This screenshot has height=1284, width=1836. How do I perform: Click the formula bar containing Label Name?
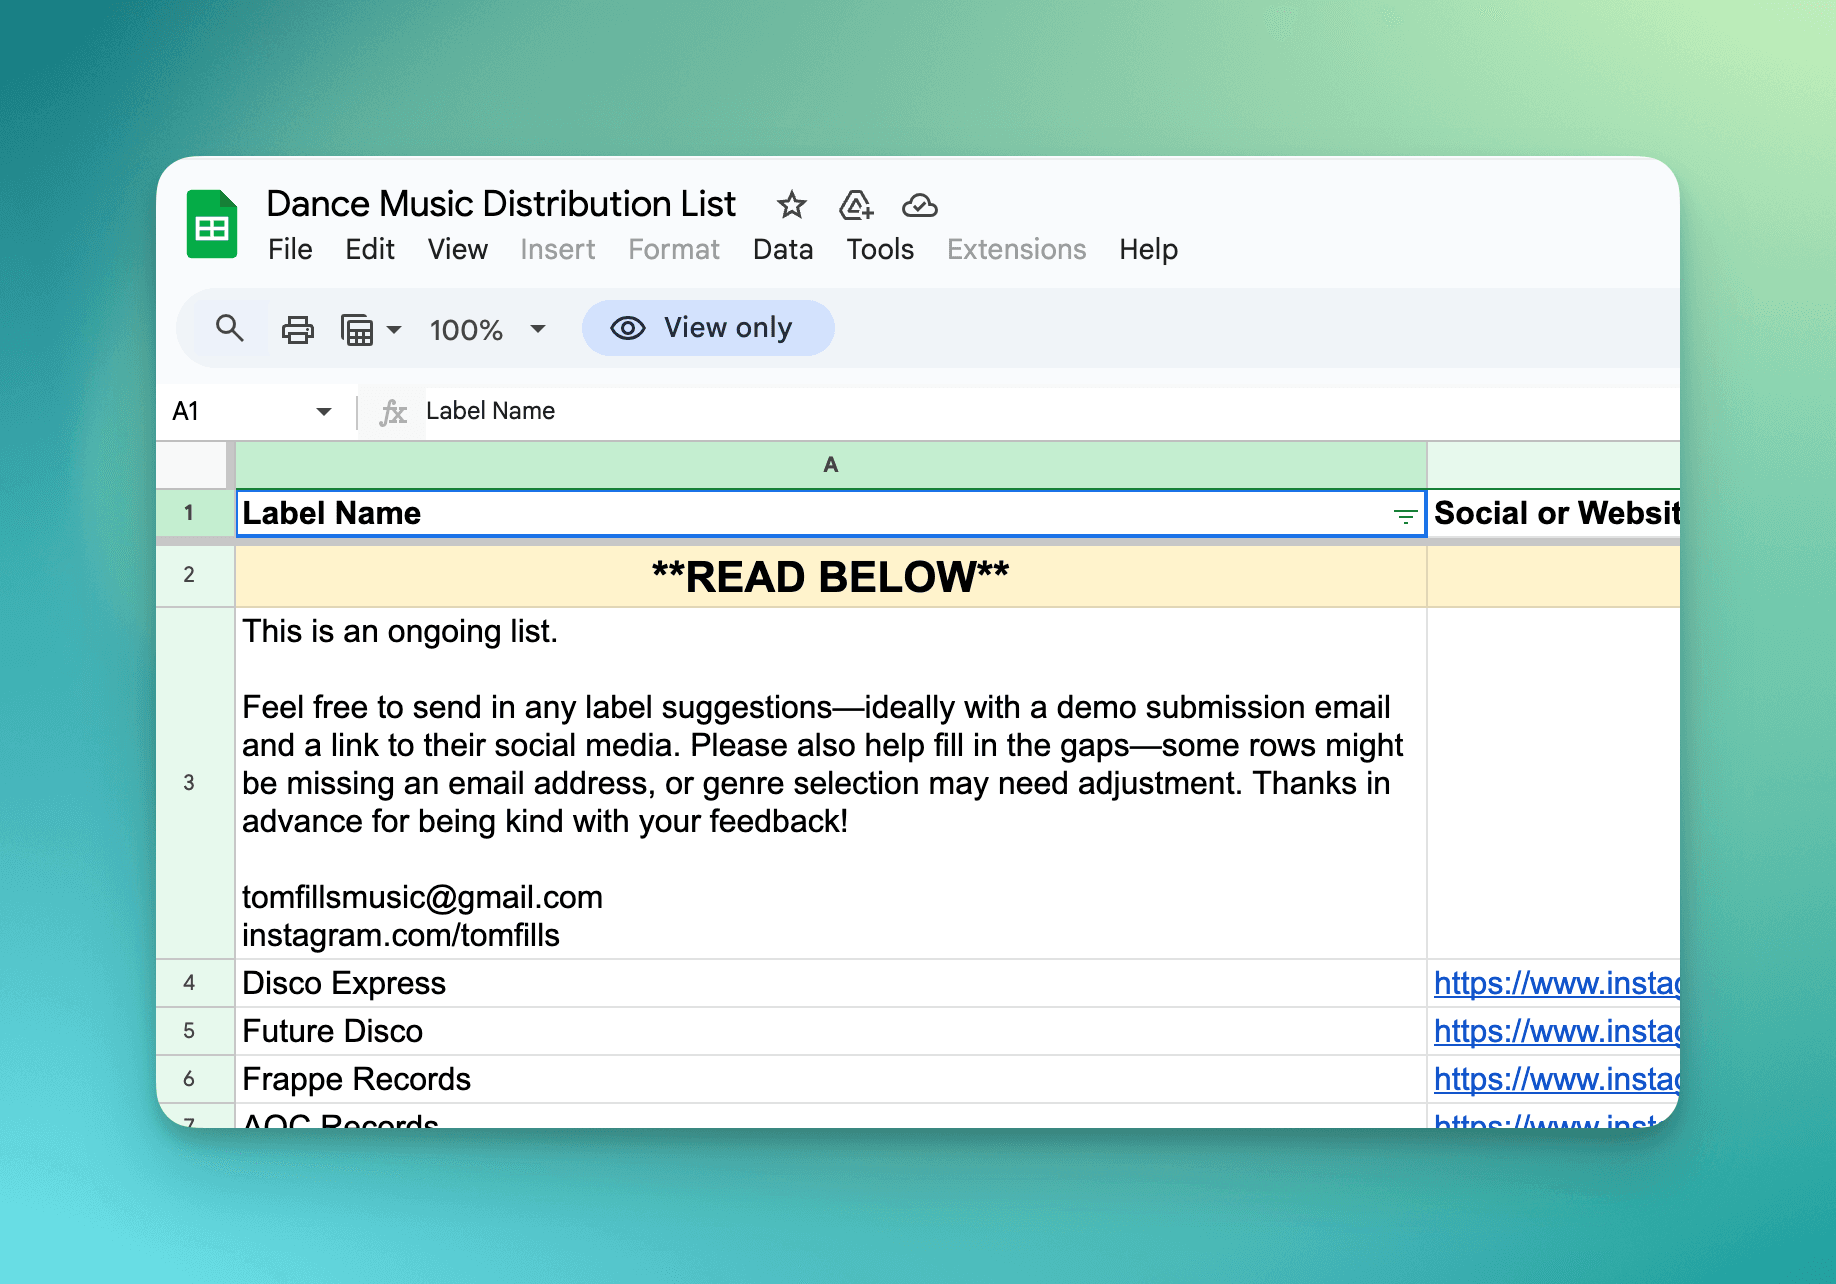(900, 411)
